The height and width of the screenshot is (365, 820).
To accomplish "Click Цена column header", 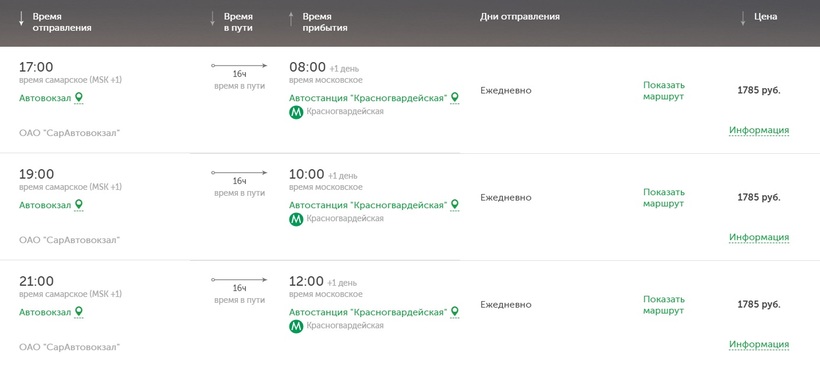I will (765, 17).
